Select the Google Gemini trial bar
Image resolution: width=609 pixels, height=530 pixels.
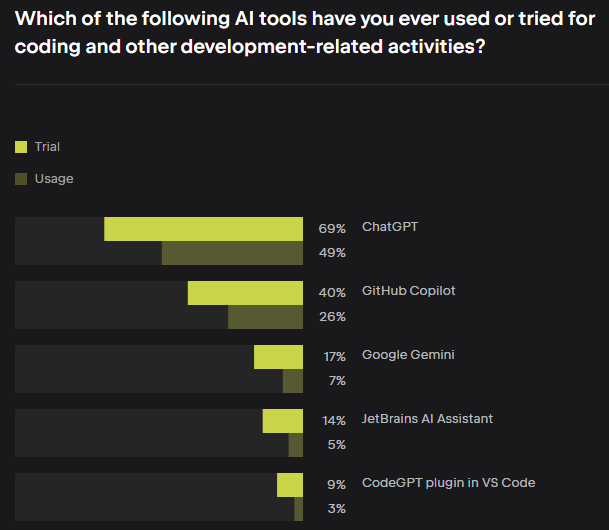coord(278,357)
